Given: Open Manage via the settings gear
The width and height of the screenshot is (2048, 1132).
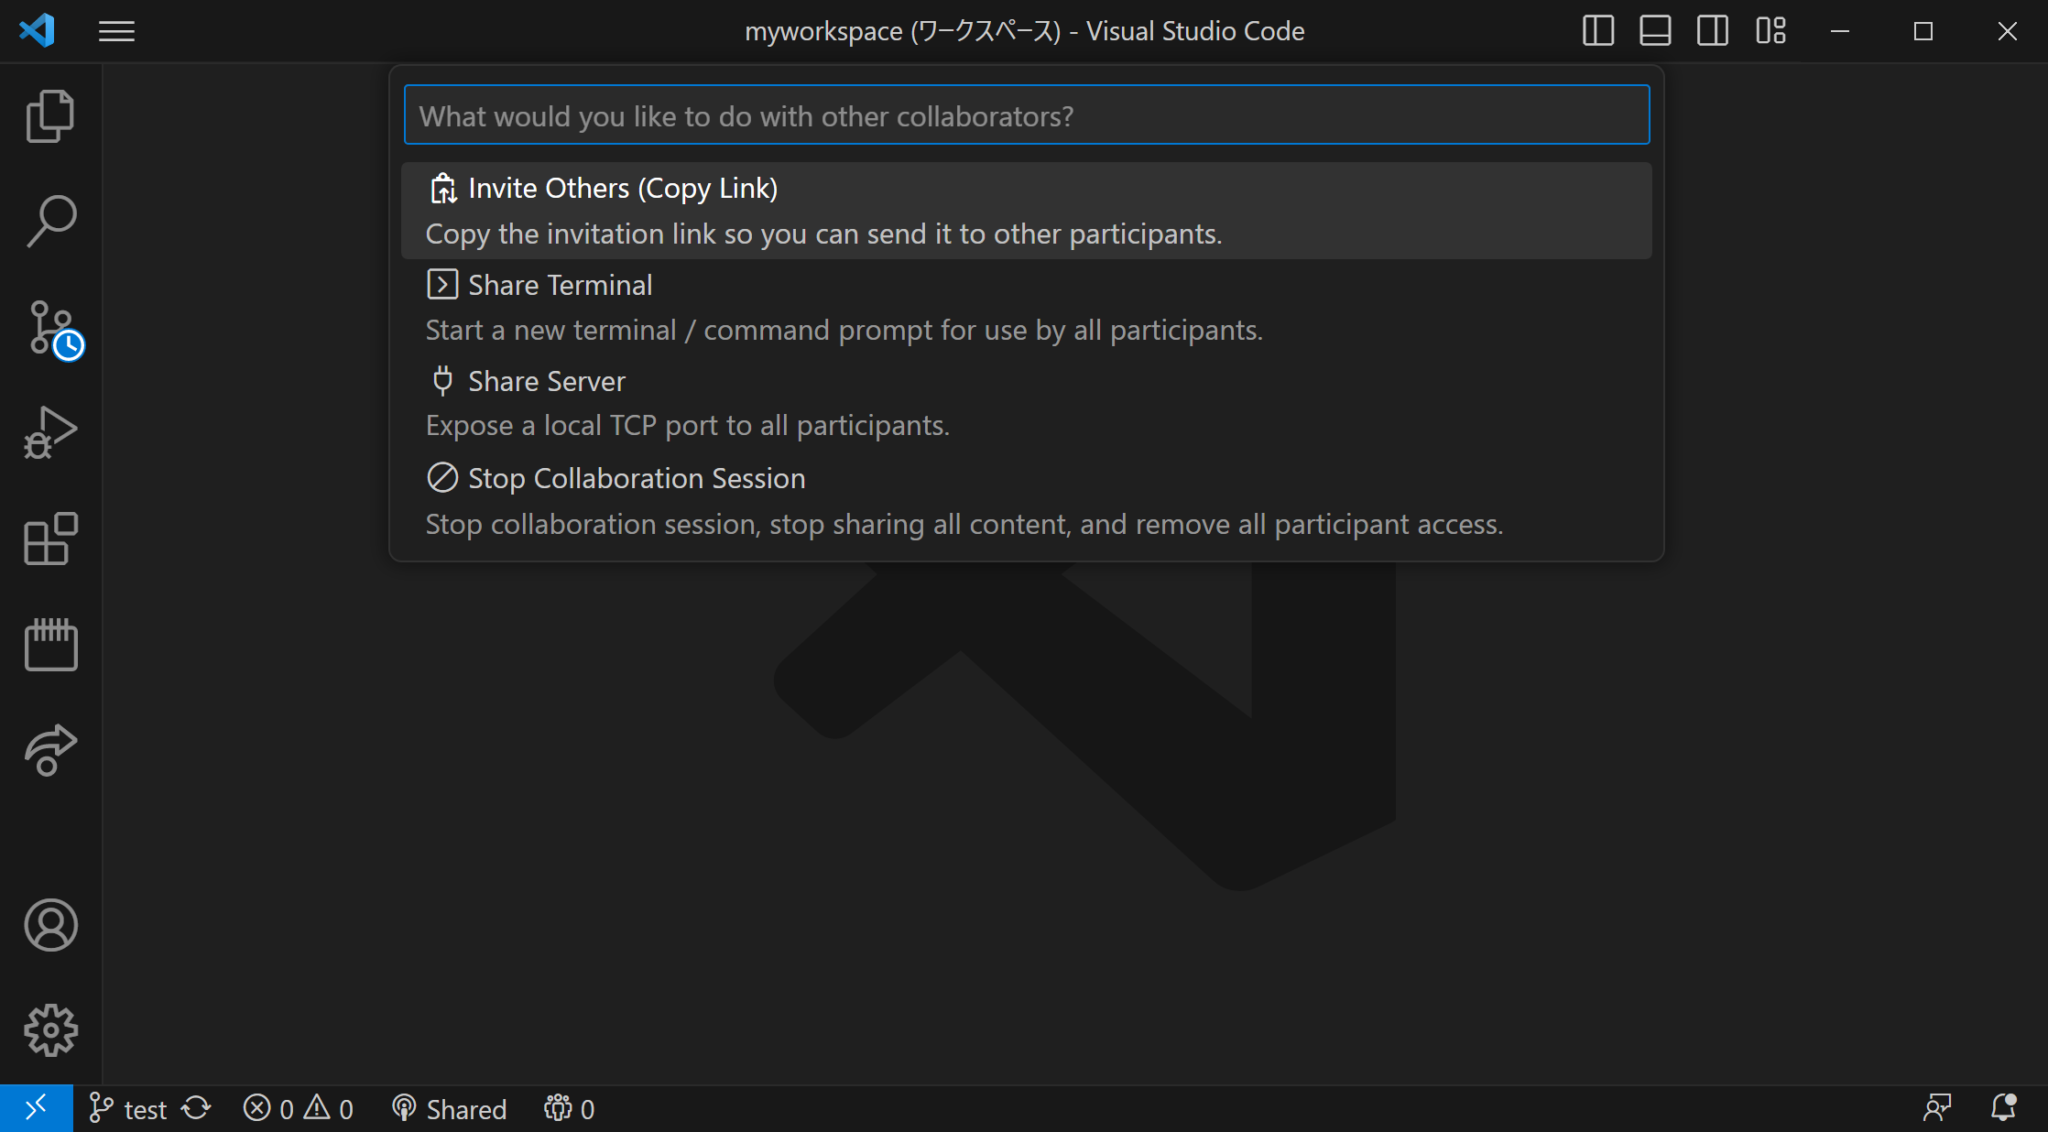Looking at the screenshot, I should 50,1030.
